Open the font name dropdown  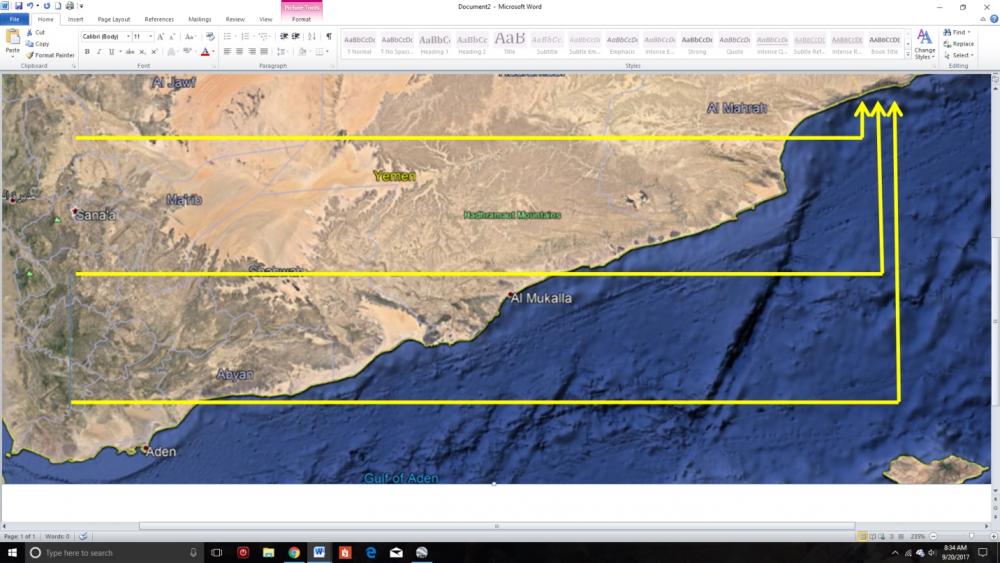128,37
